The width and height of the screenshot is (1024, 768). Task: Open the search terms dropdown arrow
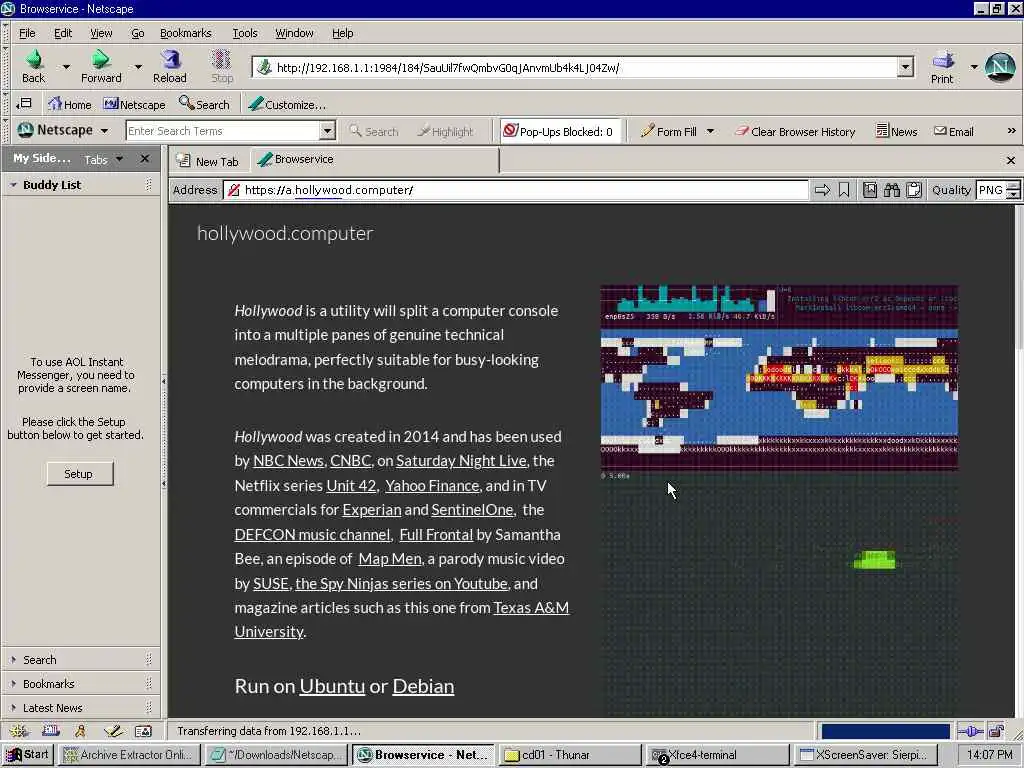[x=327, y=131]
